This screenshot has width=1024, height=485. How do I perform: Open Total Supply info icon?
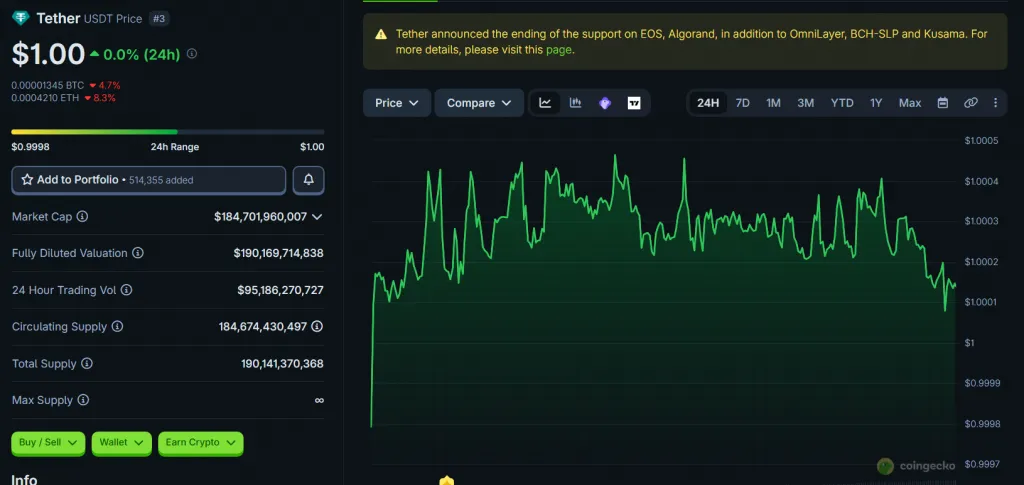pos(86,363)
